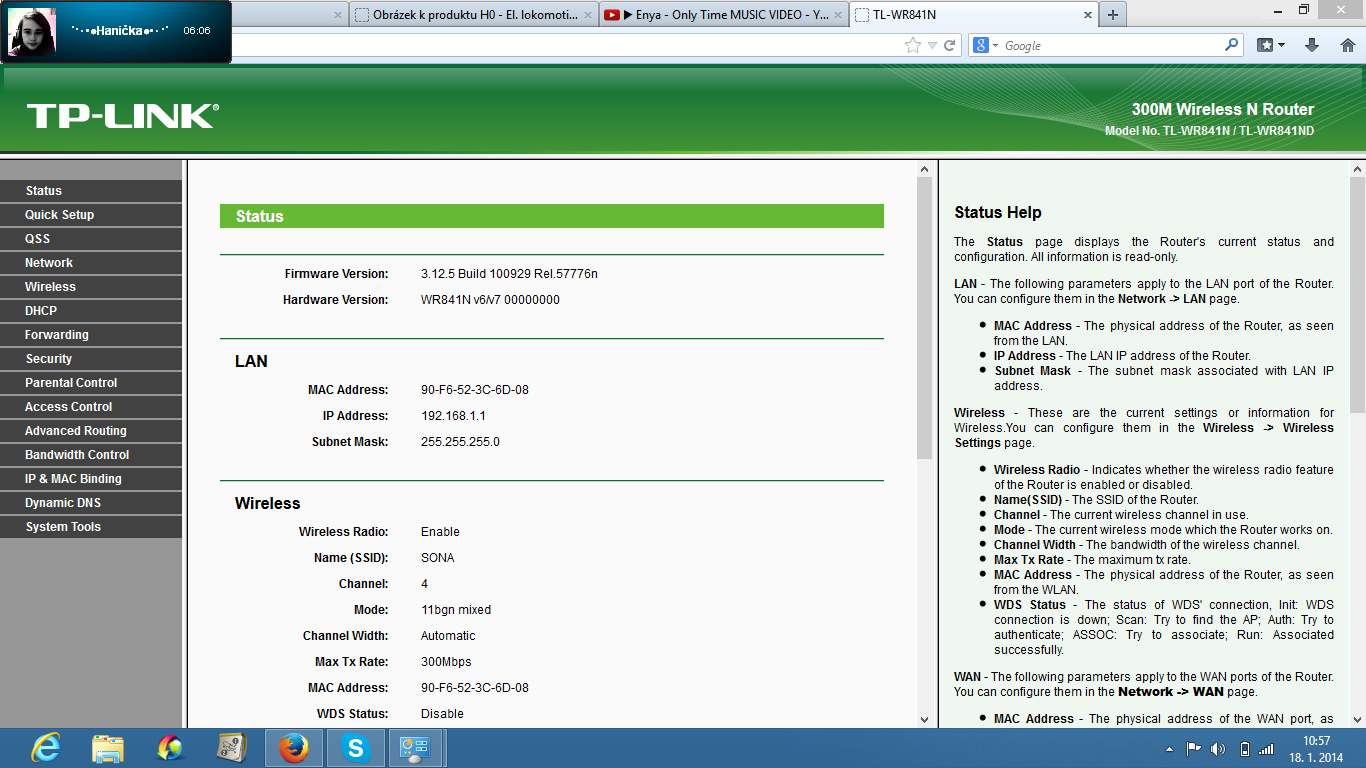The width and height of the screenshot is (1366, 768).
Task: Click the mode value 11bgn mixed
Action: coord(456,610)
